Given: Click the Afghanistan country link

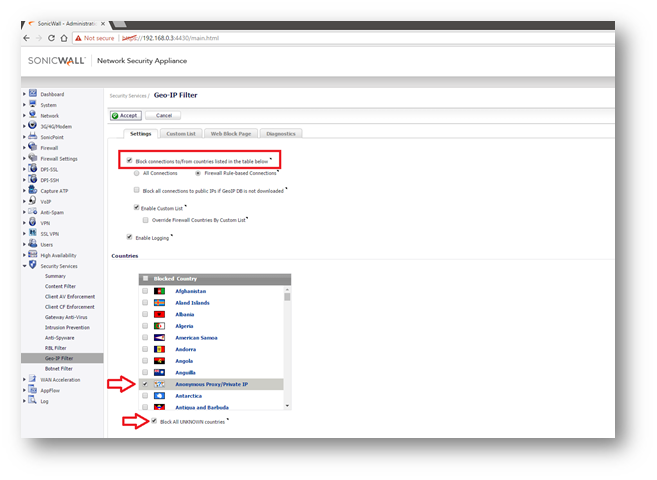Looking at the screenshot, I should pyautogui.click(x=191, y=291).
